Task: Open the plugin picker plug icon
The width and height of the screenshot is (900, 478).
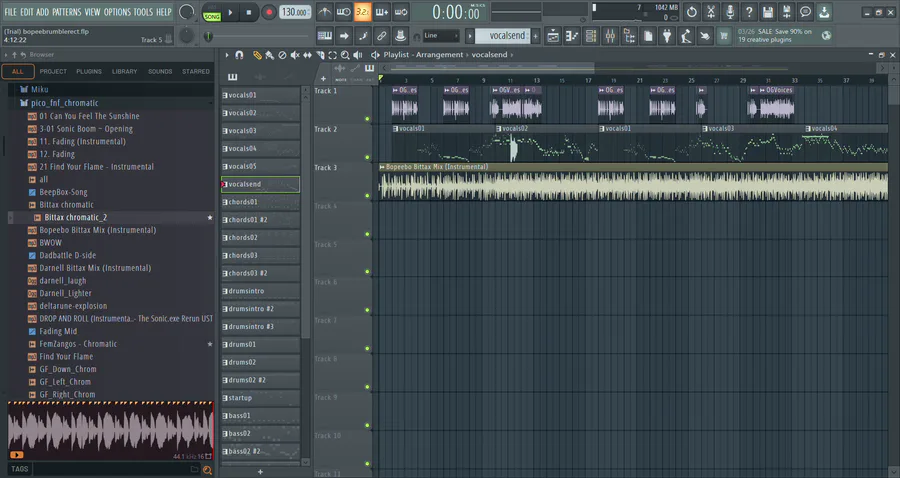Action: (x=667, y=36)
